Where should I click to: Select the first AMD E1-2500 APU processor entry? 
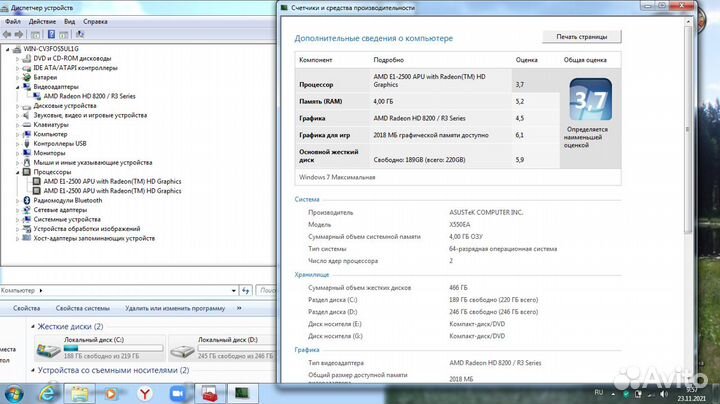[x=112, y=181]
